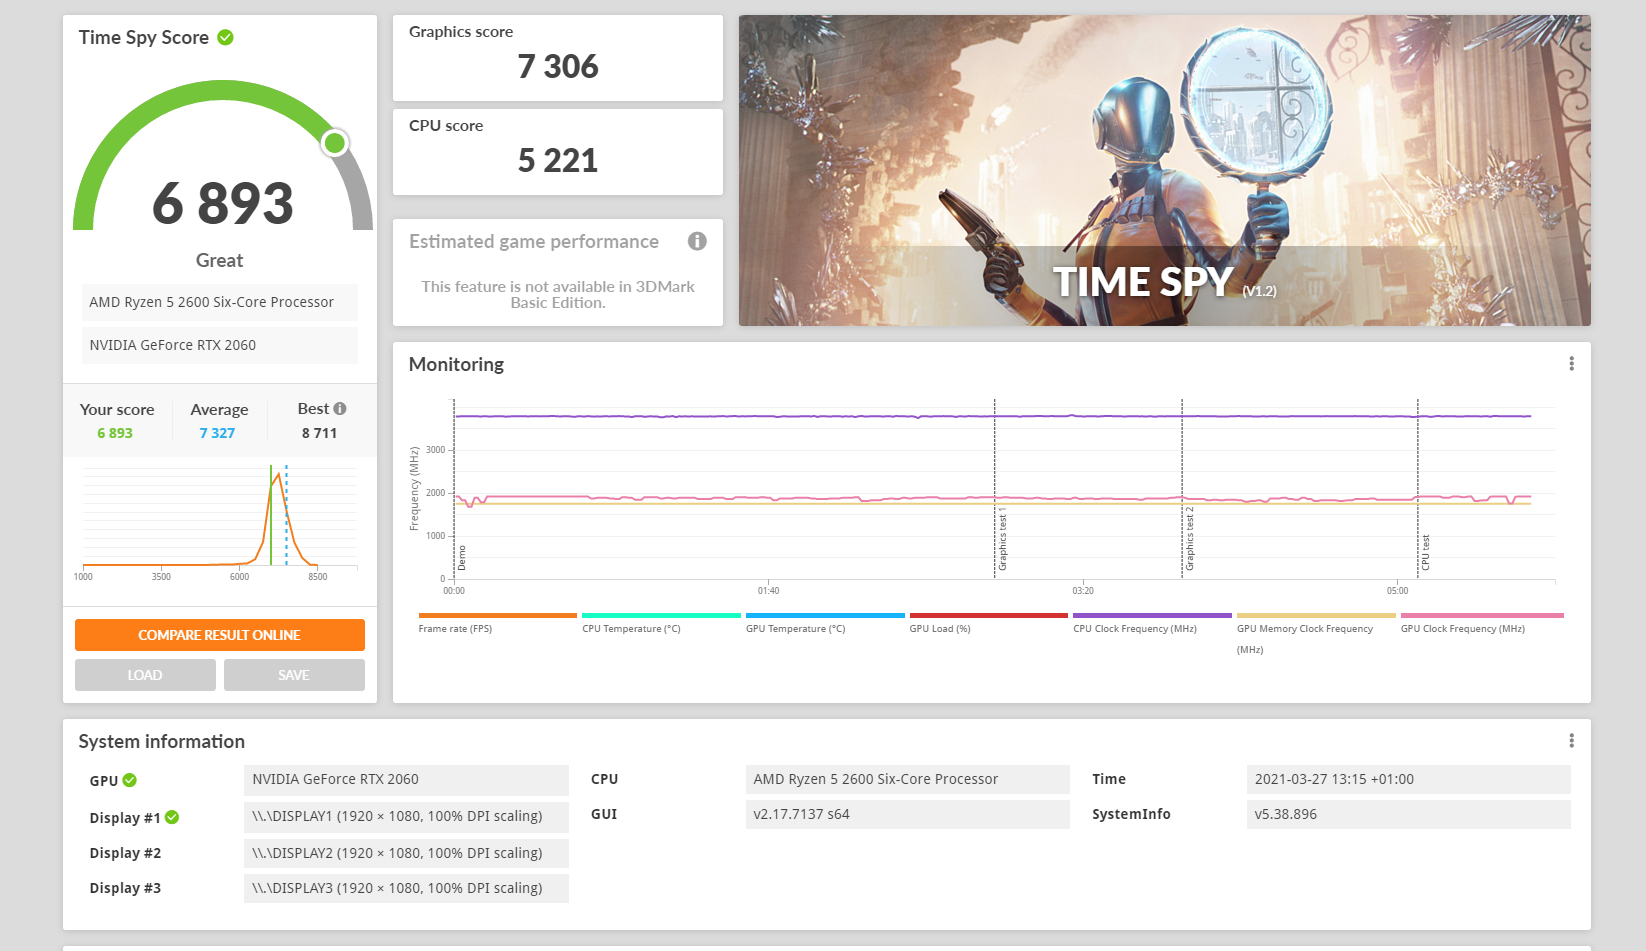
Task: Click the CPU field in System information
Action: (908, 780)
